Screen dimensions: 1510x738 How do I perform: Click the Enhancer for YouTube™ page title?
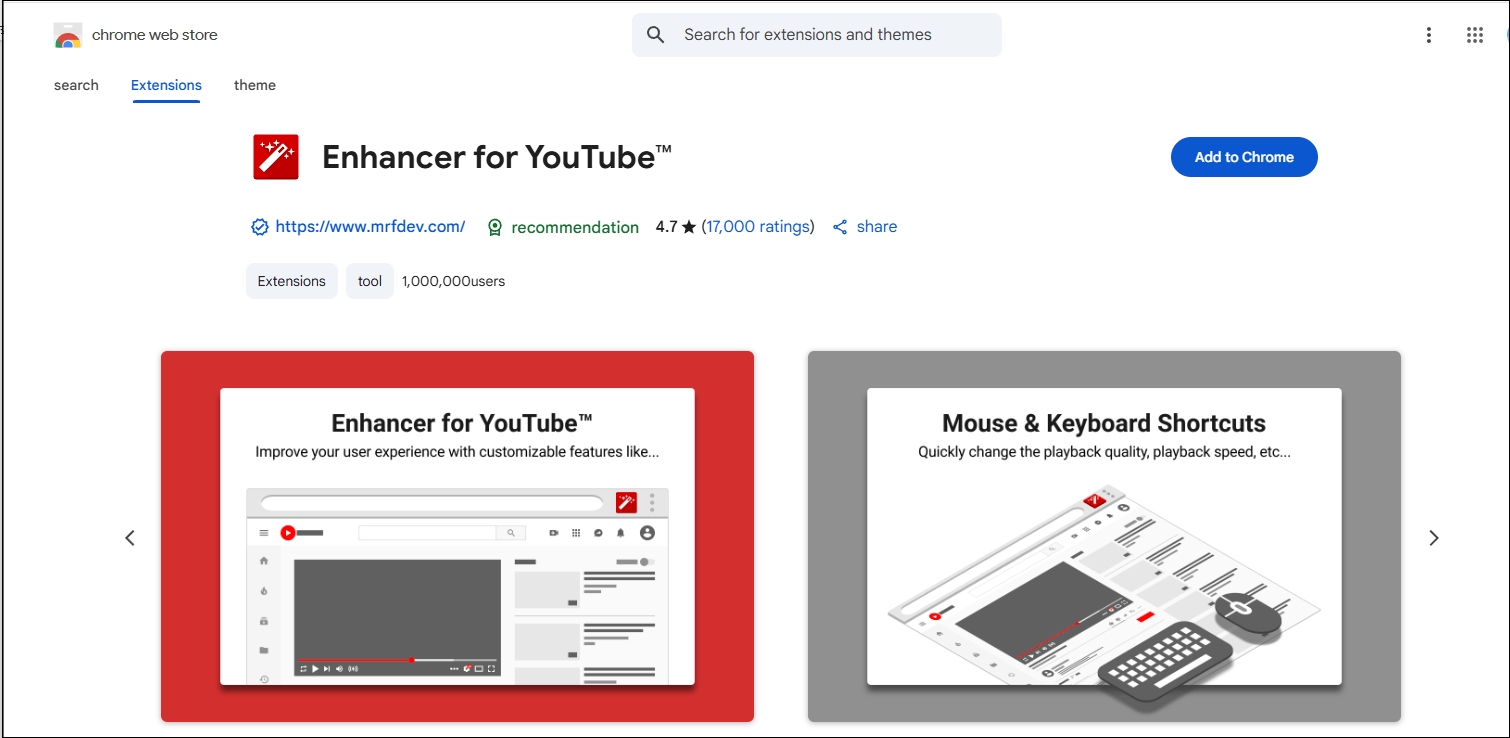tap(497, 157)
